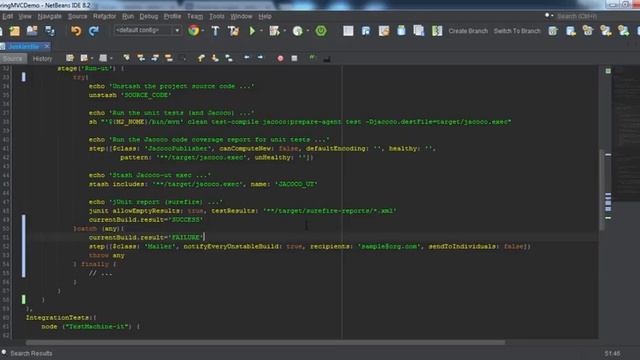
Task: Click the right arrow in editor toolbar
Action: [x=260, y=58]
